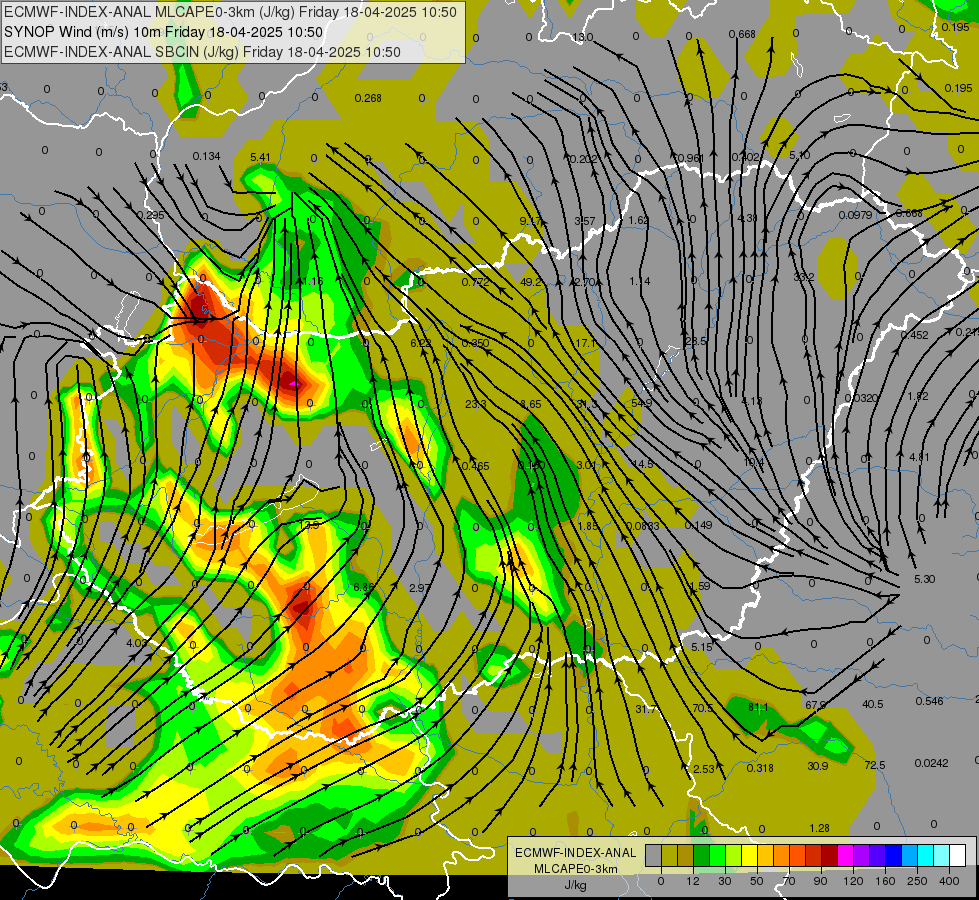Click the map value 81.1
The image size is (979, 900).
(x=757, y=707)
